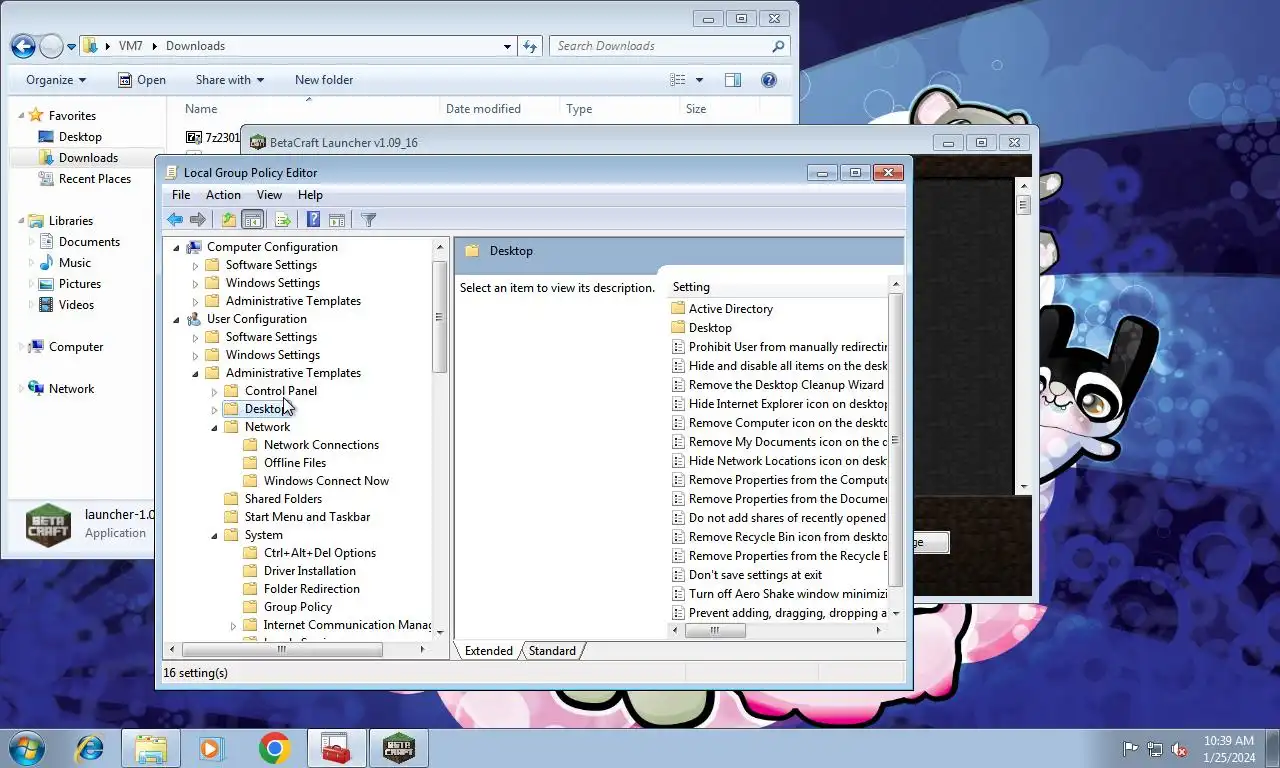Open the View menu
This screenshot has height=768, width=1280.
click(269, 195)
